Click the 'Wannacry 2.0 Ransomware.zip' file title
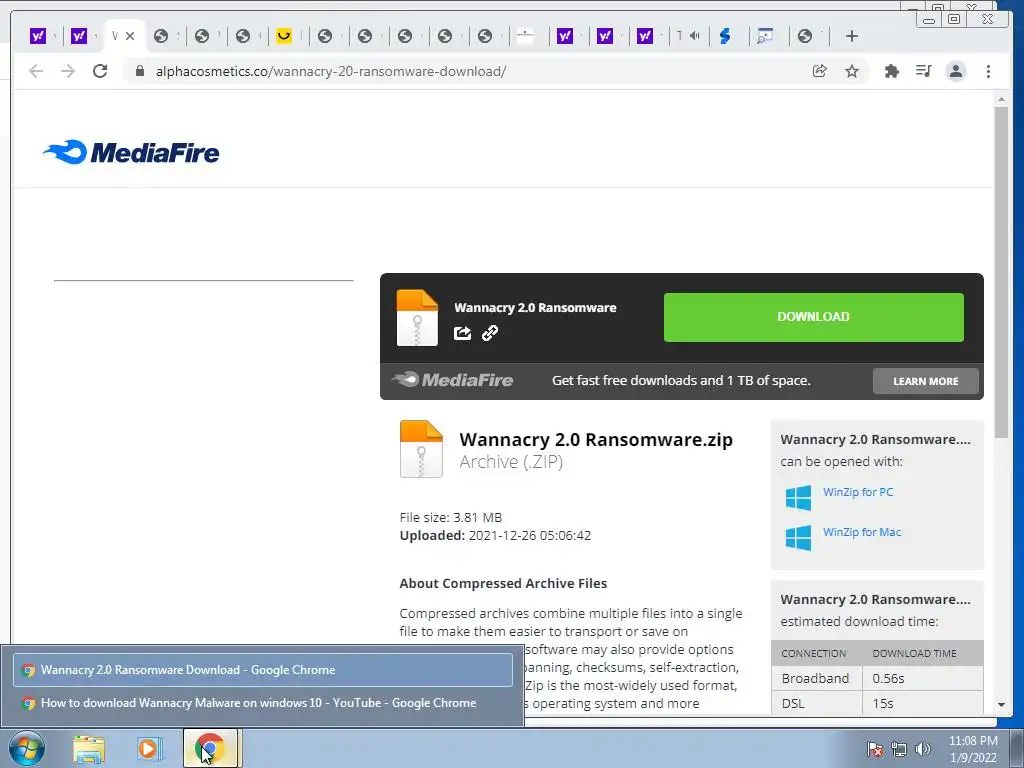This screenshot has width=1024, height=768. pos(596,439)
